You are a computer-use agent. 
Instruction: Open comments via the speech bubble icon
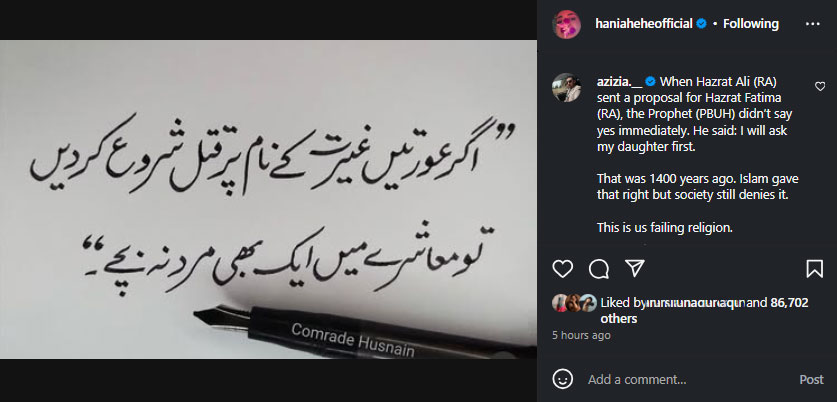[x=599, y=269]
